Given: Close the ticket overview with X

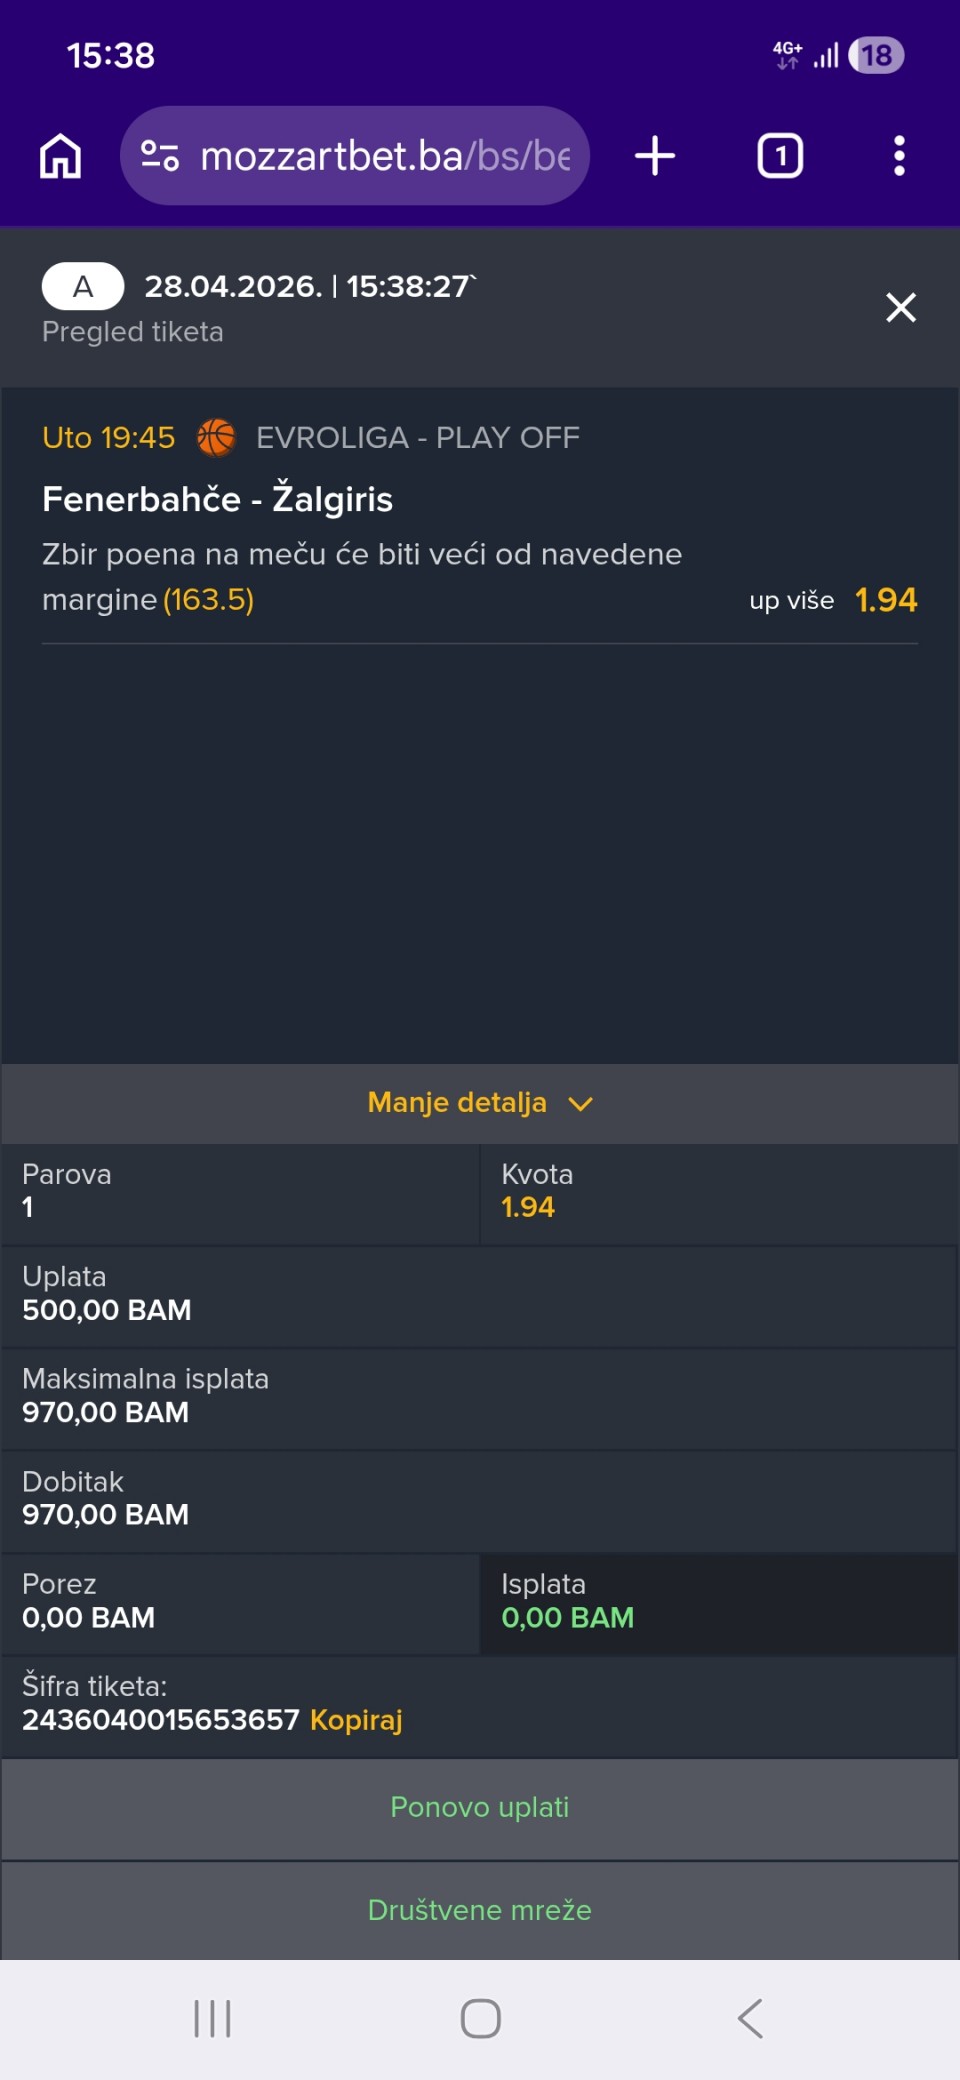Looking at the screenshot, I should click(x=900, y=308).
